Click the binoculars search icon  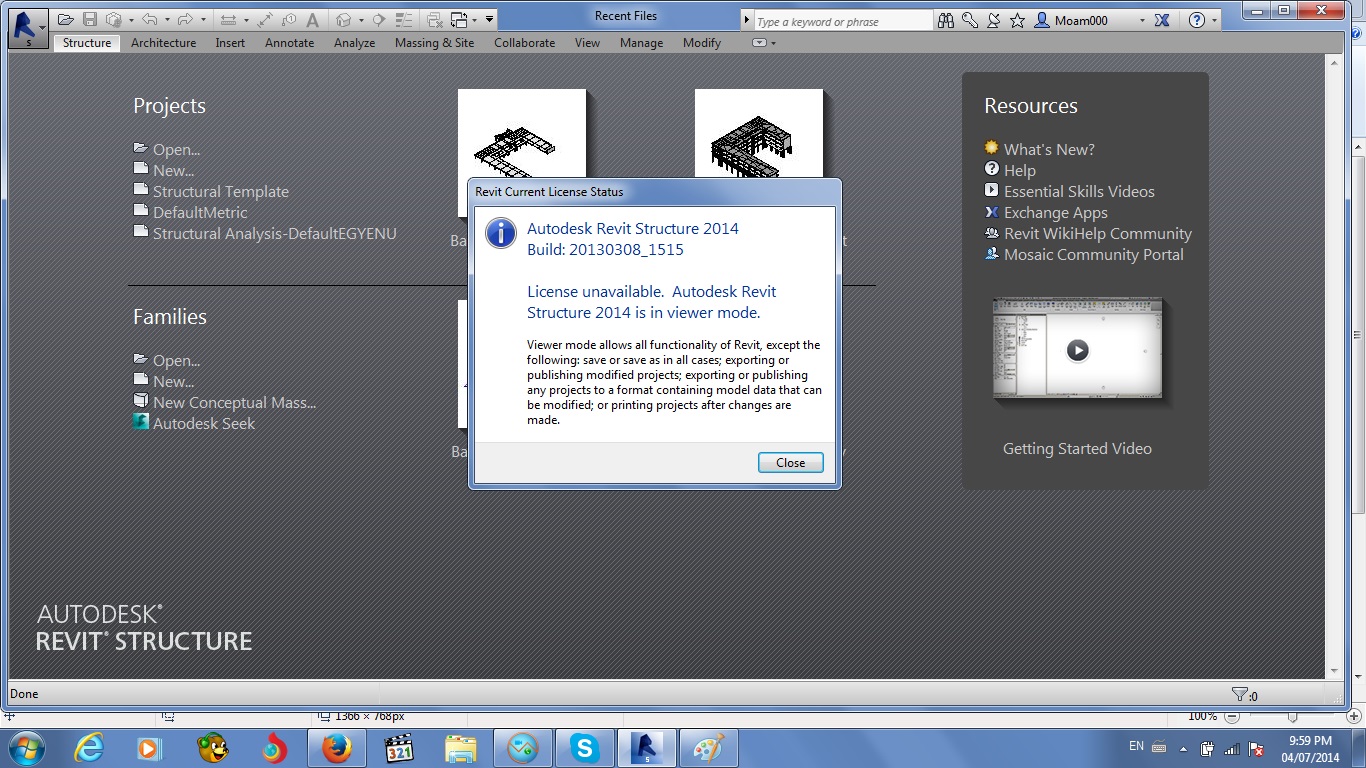946,20
